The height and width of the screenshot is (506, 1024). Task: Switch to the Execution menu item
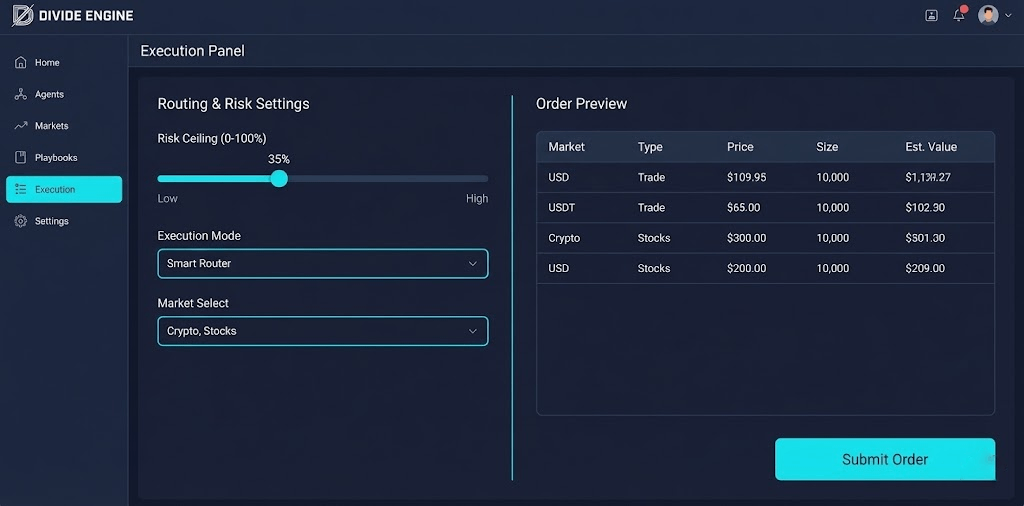64,190
